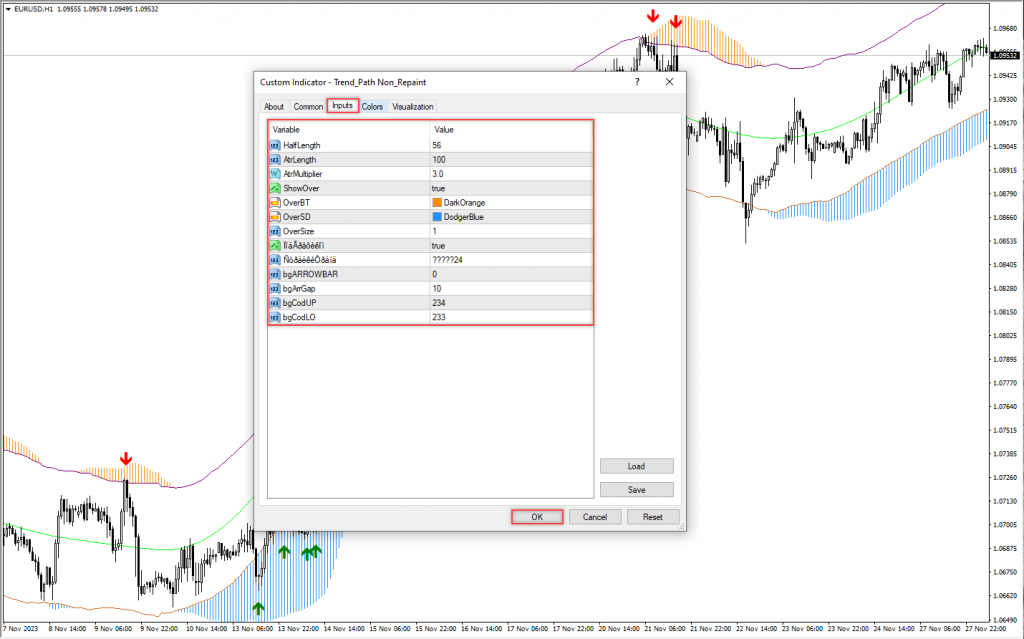Select the HalfLength variable name
1024x639 pixels.
tap(302, 145)
